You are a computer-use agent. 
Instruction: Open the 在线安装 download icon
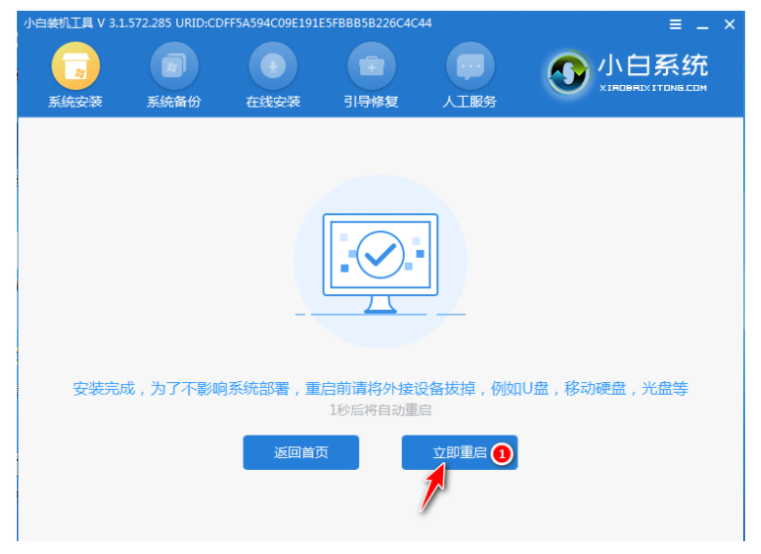point(273,66)
